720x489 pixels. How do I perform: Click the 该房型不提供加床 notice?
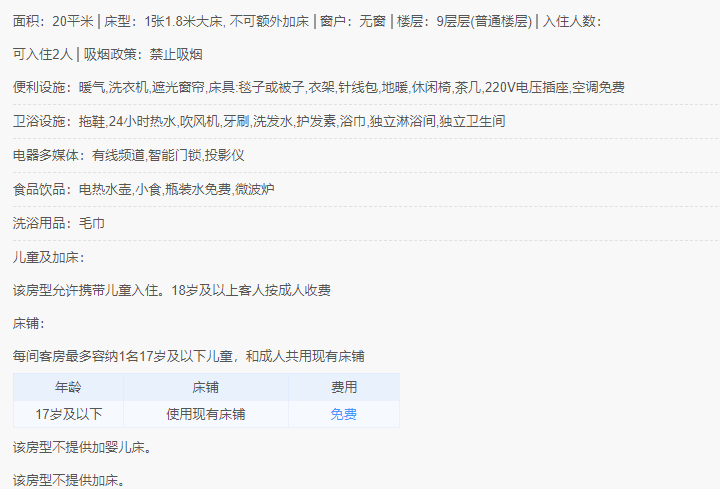pos(69,480)
